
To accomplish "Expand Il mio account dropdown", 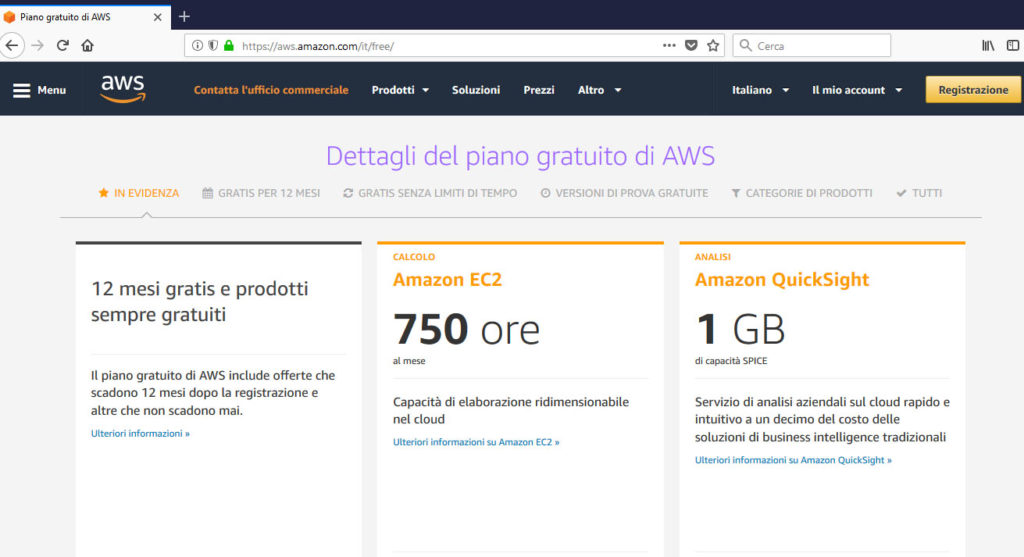I will (x=857, y=90).
